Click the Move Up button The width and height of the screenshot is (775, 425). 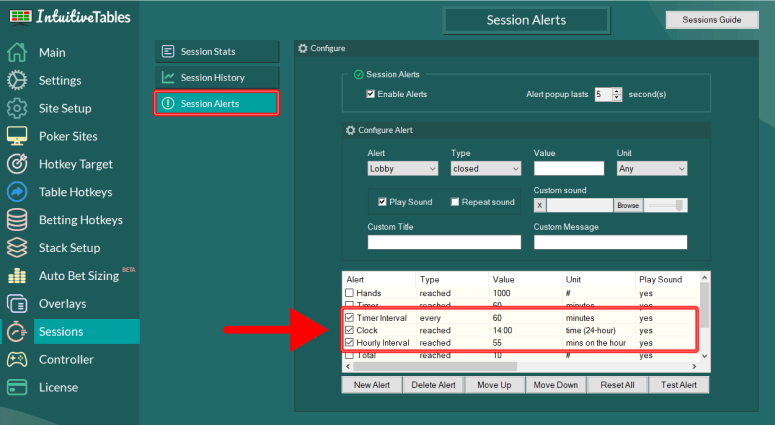(x=494, y=384)
